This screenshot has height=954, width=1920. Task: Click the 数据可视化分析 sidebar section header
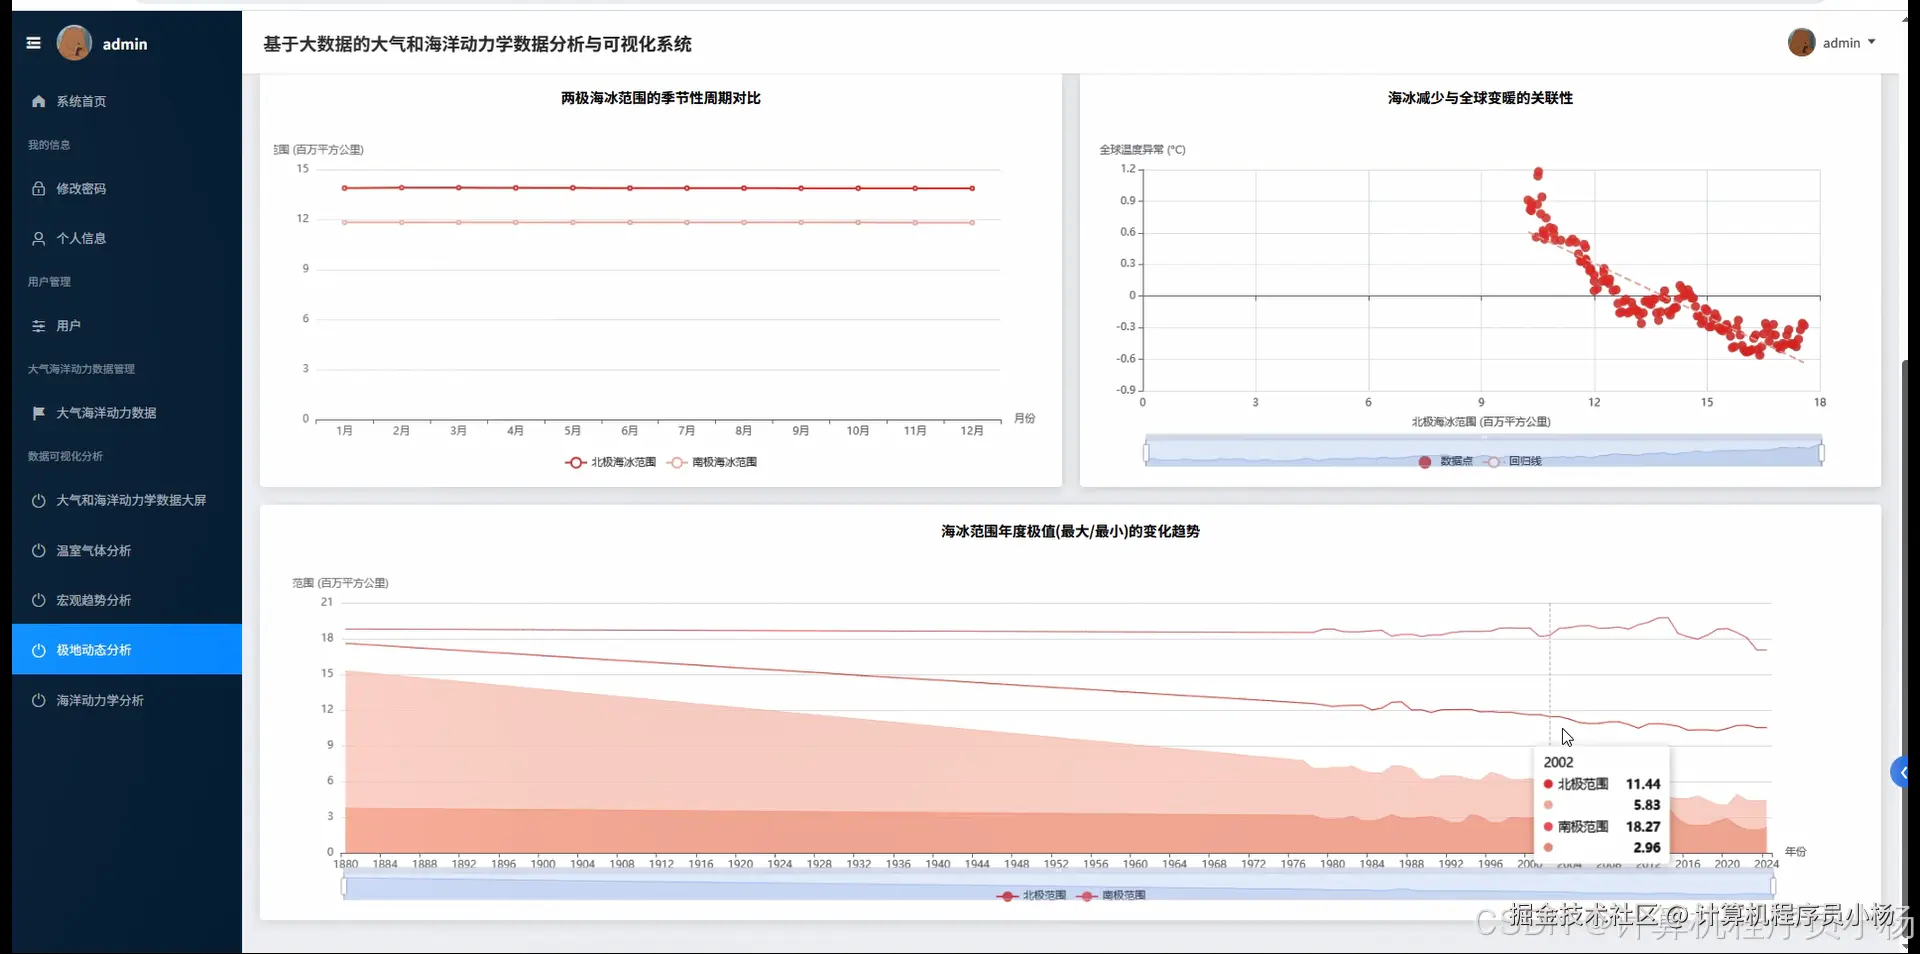coord(65,456)
